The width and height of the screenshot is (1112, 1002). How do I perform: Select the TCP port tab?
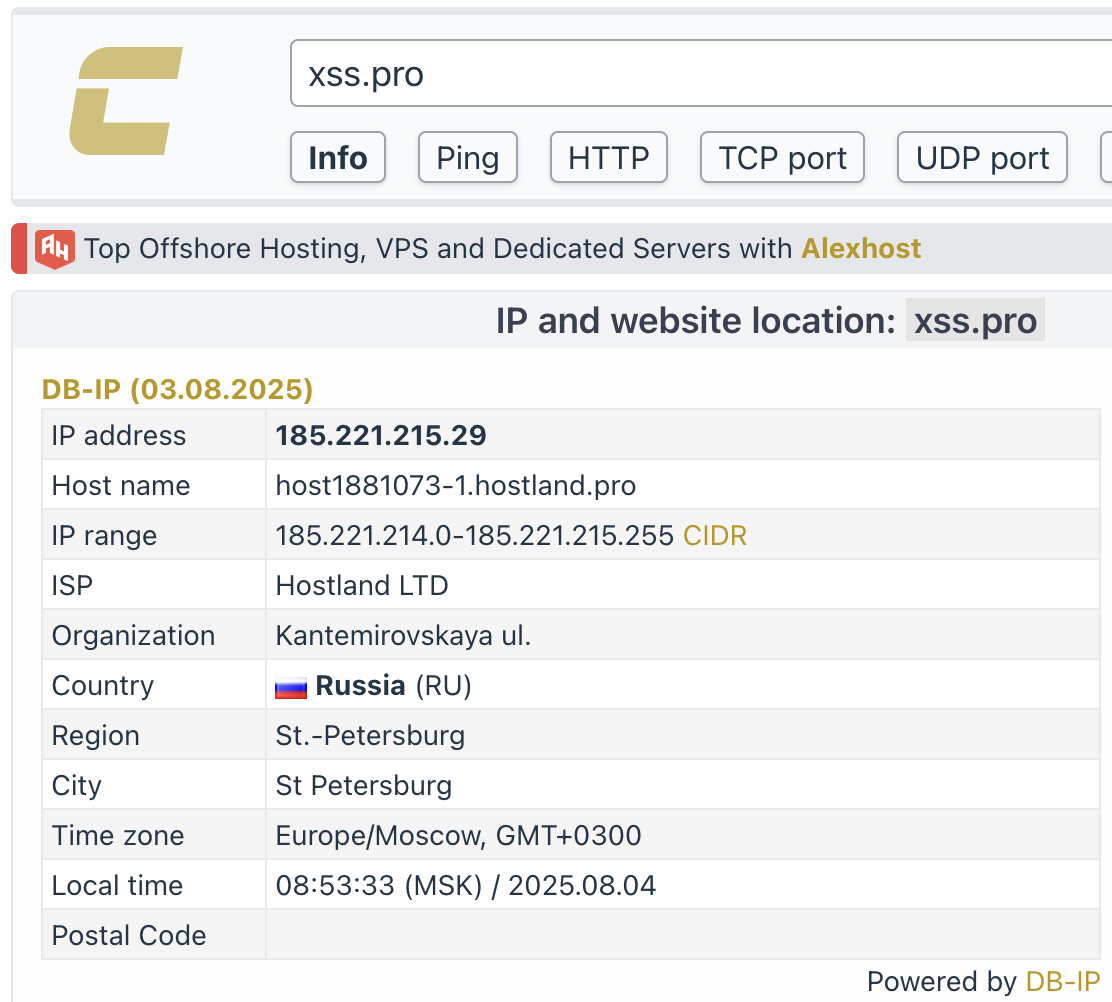click(x=782, y=158)
